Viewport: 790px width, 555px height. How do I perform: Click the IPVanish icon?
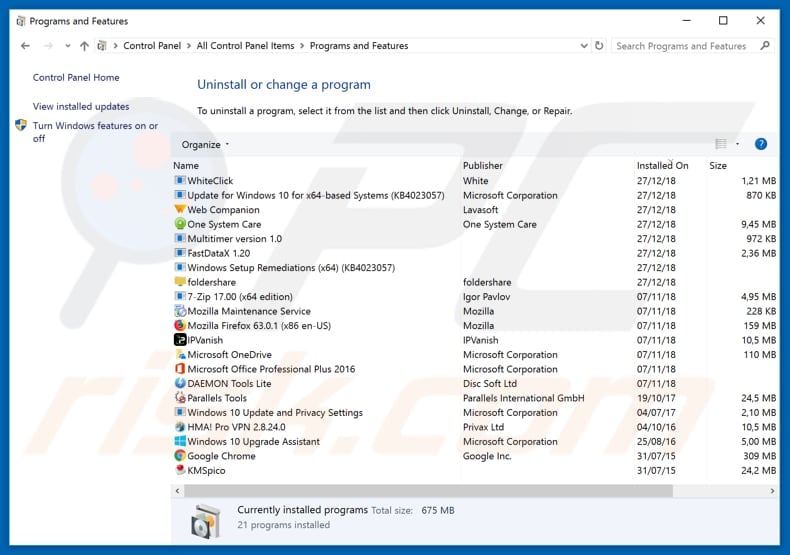[179, 339]
